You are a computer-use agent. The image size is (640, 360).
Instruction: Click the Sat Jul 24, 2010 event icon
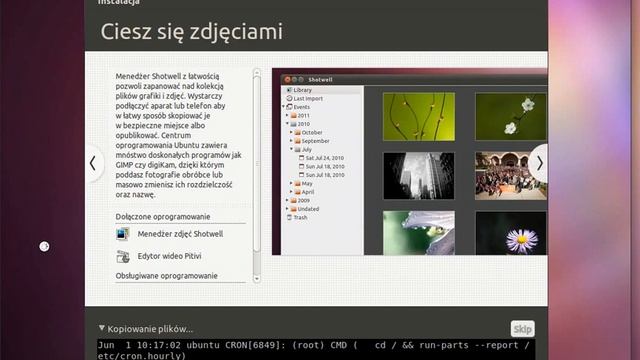point(302,158)
